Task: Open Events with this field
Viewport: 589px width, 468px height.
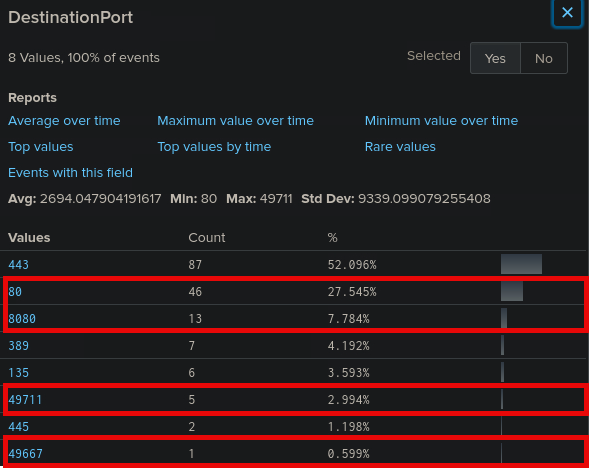Action: pyautogui.click(x=70, y=173)
